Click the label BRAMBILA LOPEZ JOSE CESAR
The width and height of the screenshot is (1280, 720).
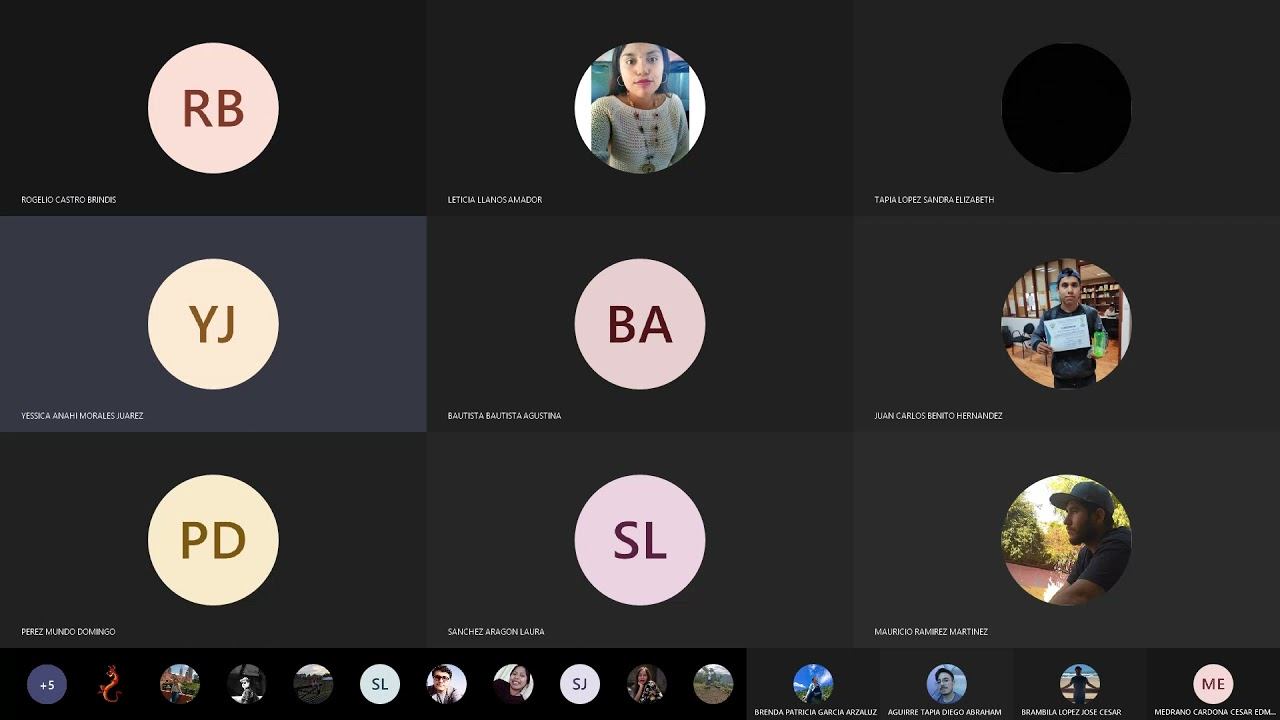coord(1071,712)
